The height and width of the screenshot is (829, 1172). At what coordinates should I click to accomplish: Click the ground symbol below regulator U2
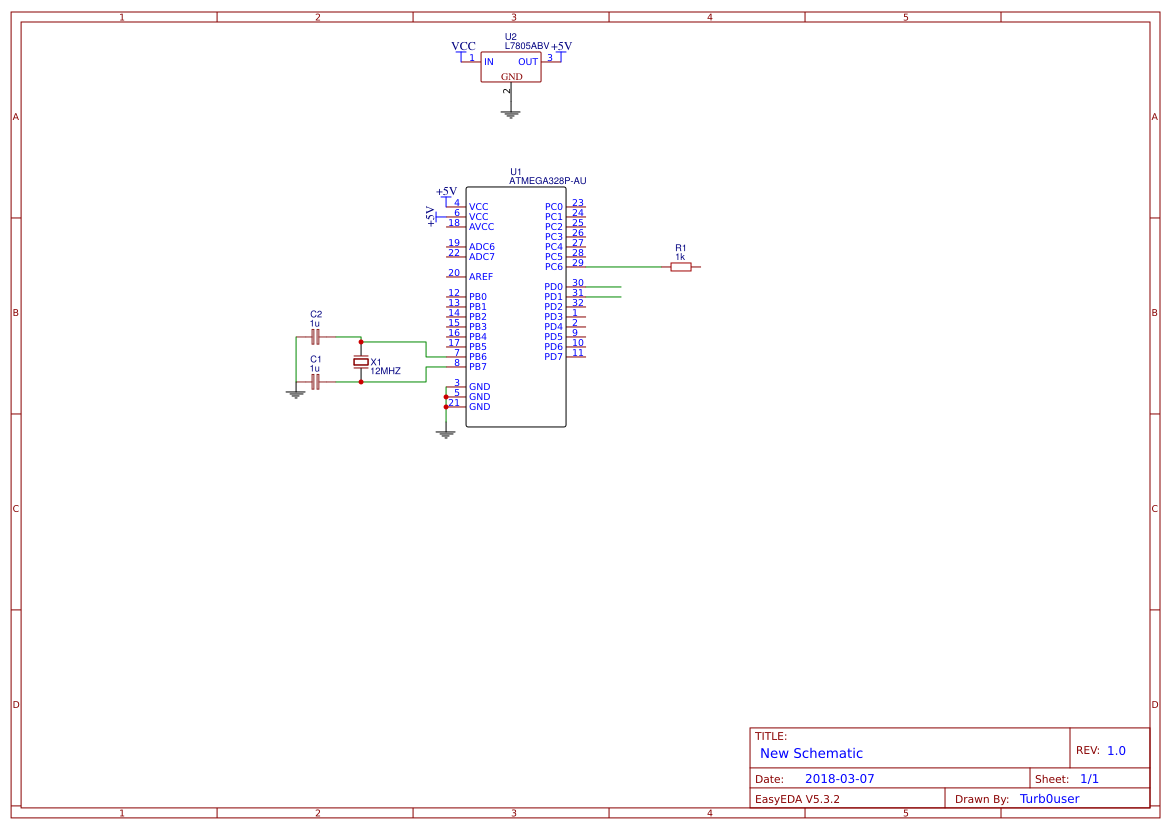tap(511, 112)
